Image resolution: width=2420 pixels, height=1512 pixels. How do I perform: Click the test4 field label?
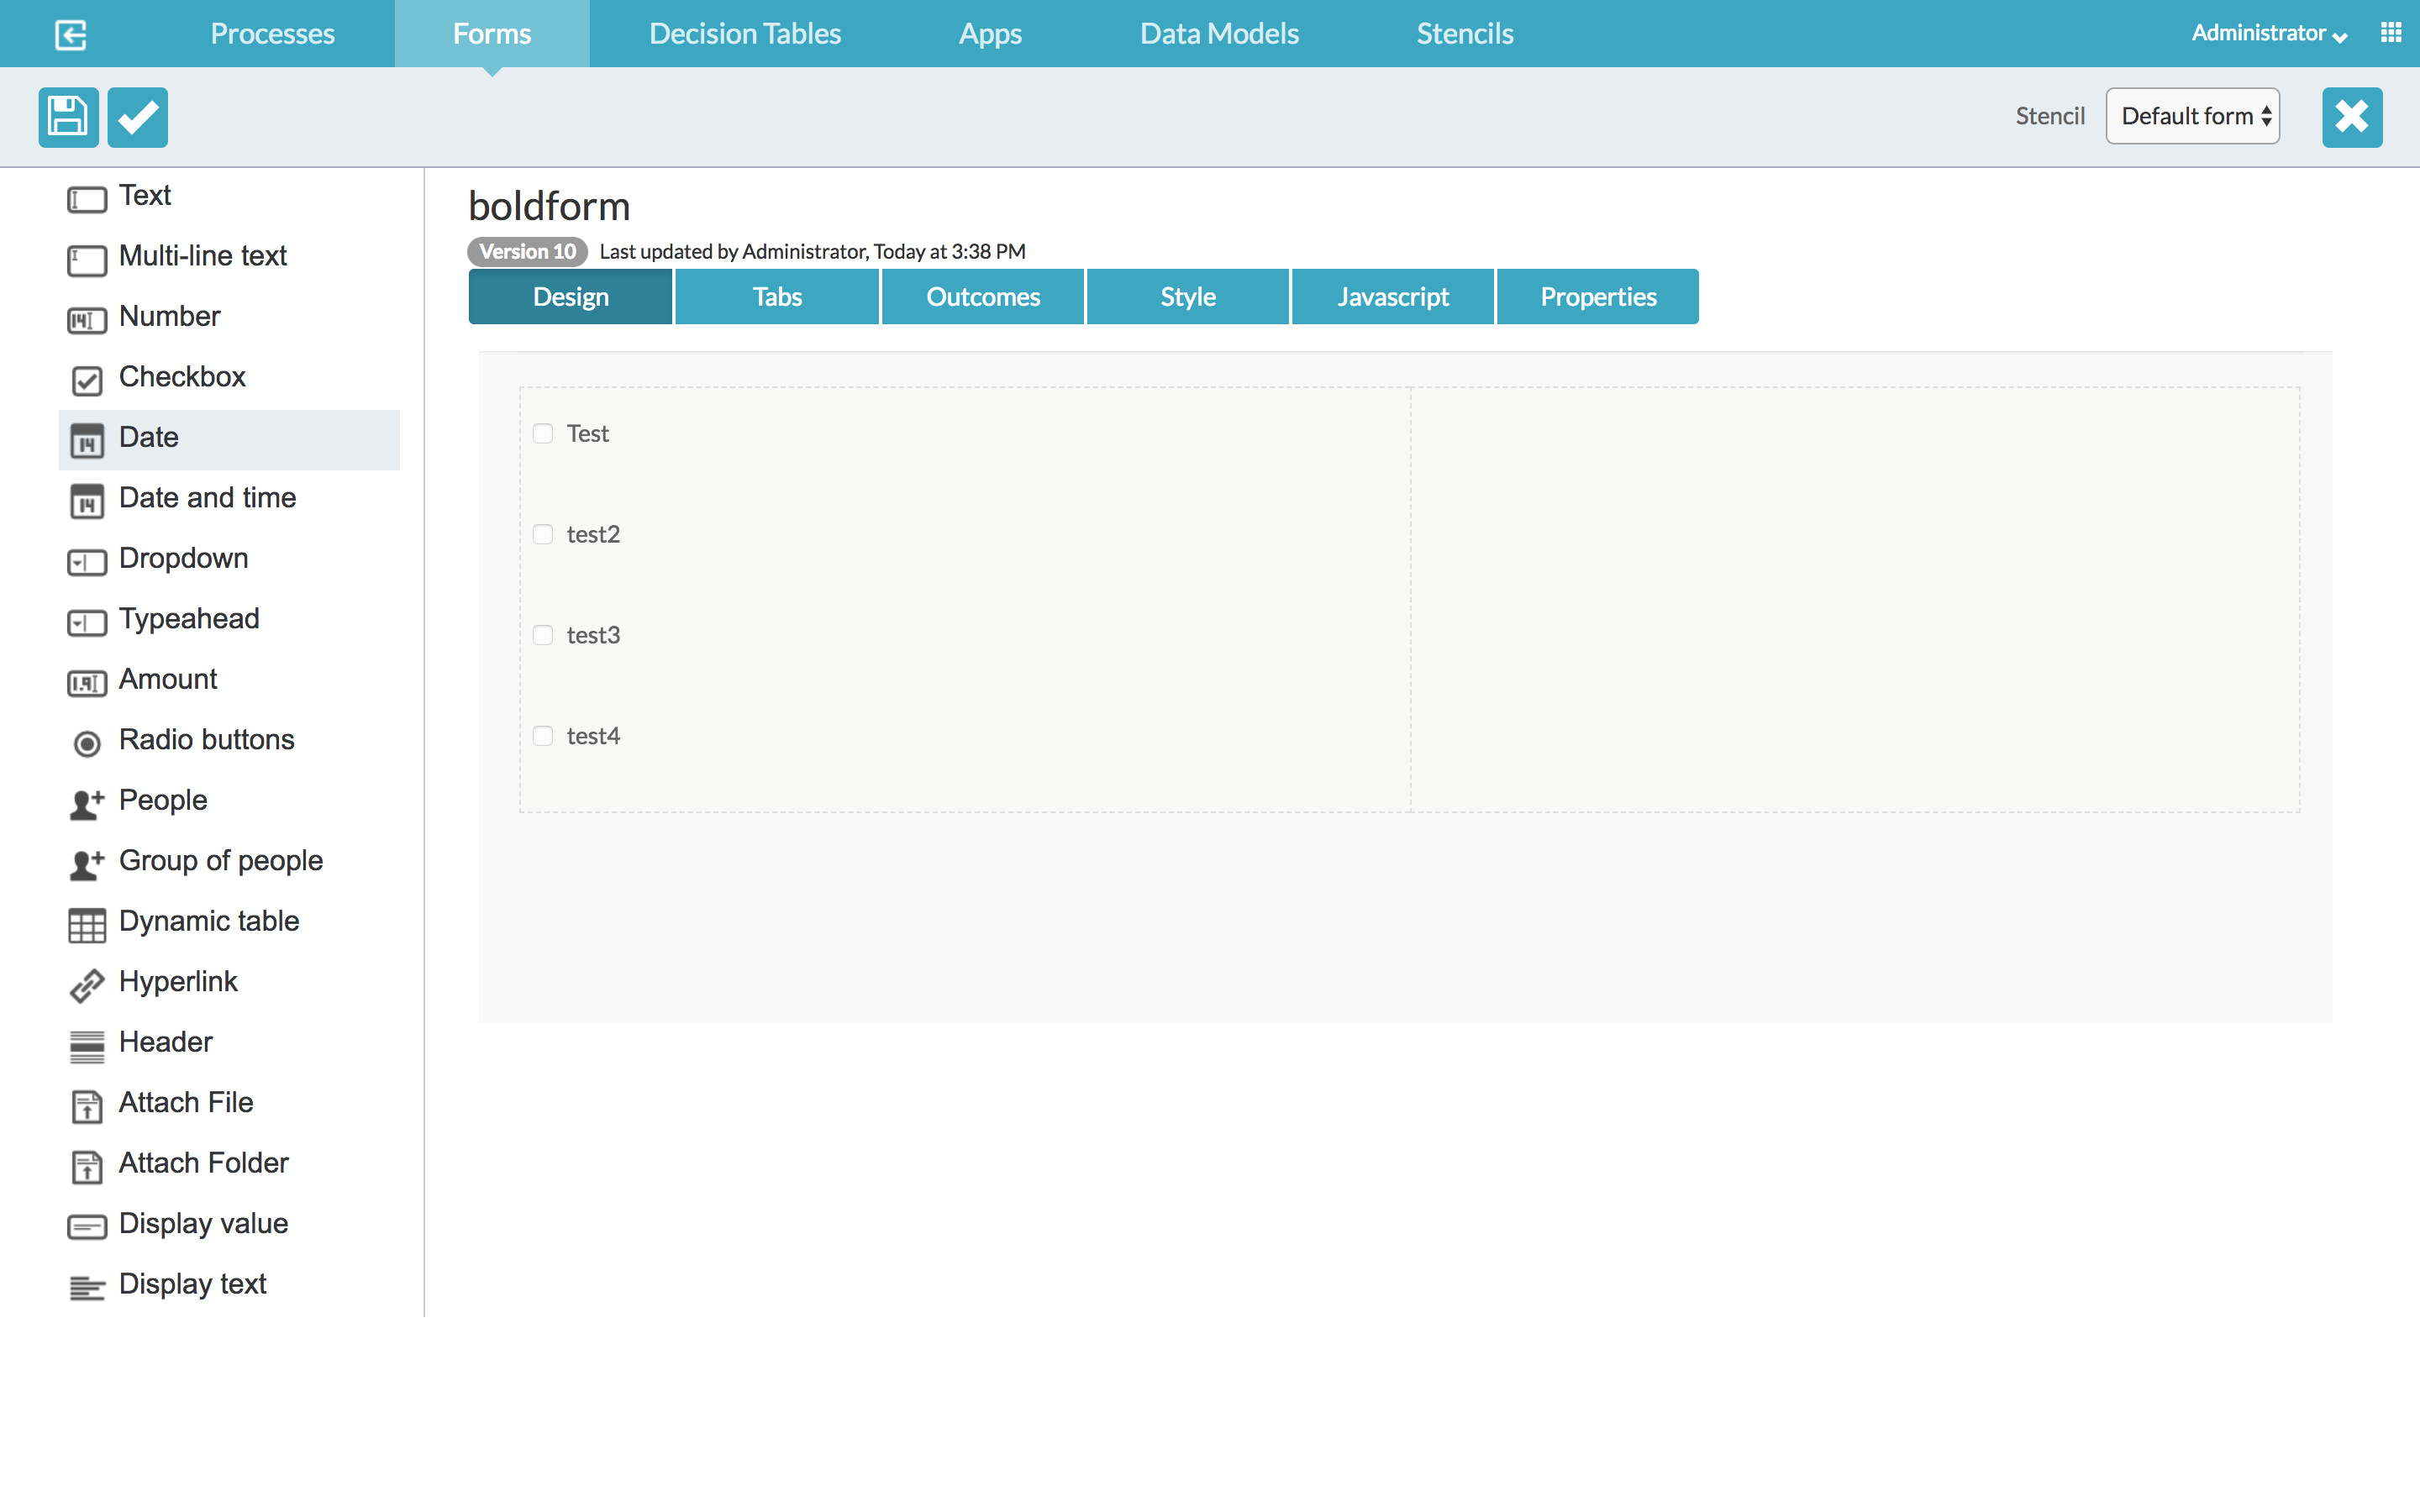(x=593, y=736)
